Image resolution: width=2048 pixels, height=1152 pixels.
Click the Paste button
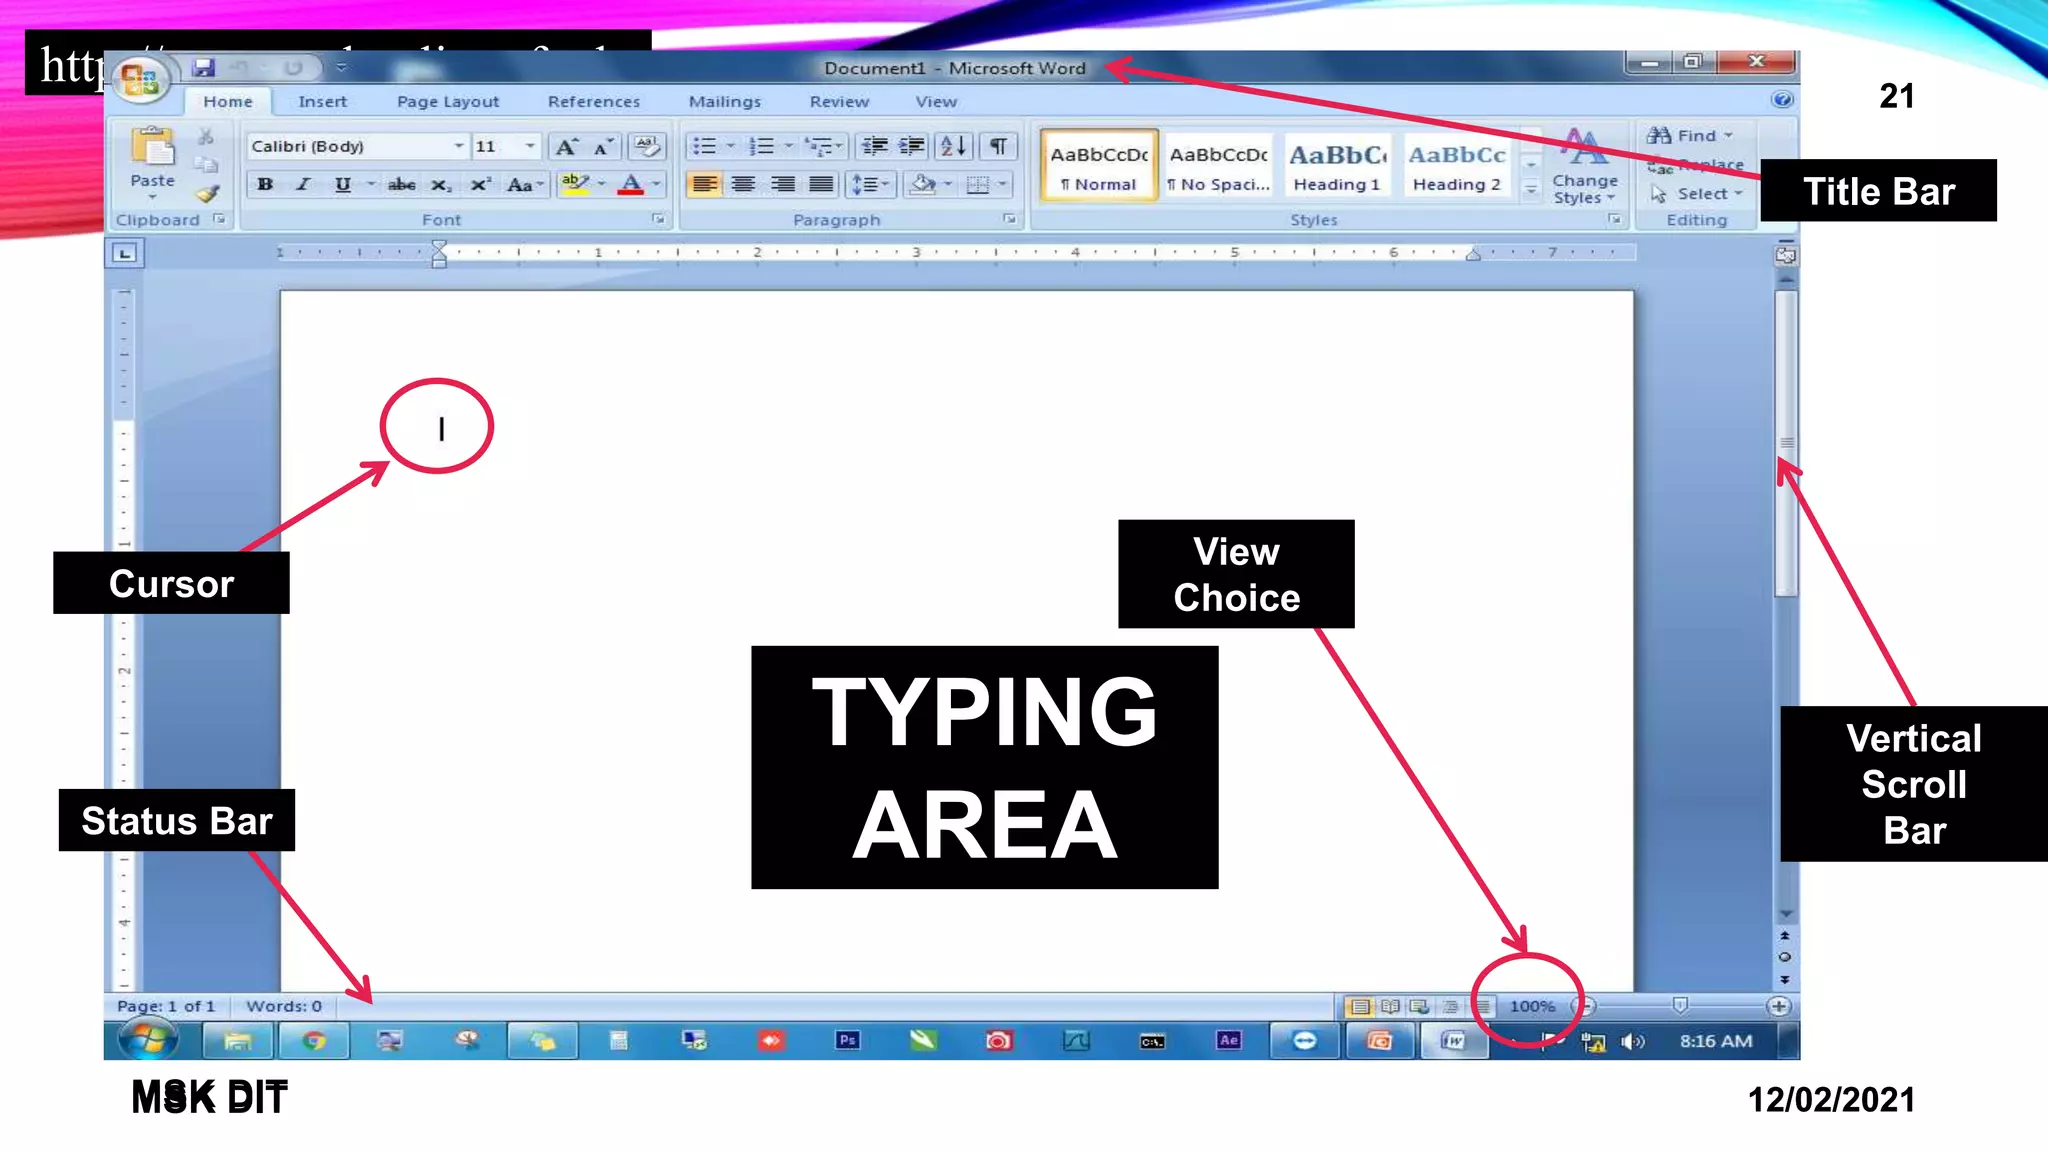(152, 160)
